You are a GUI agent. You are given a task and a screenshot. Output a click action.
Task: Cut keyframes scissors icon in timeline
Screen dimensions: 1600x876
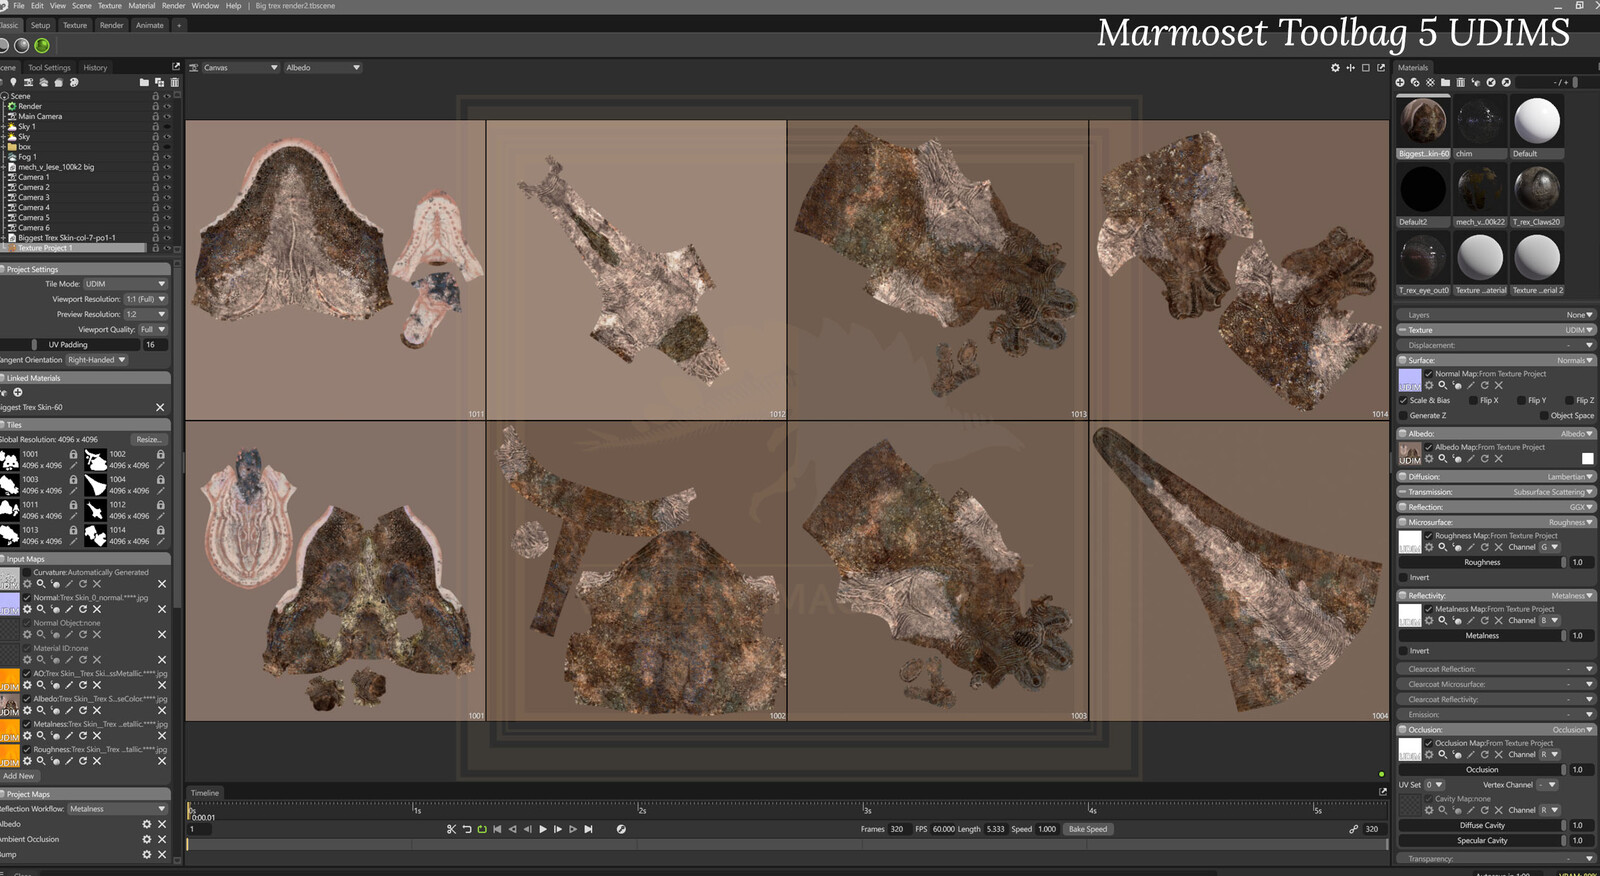(451, 829)
